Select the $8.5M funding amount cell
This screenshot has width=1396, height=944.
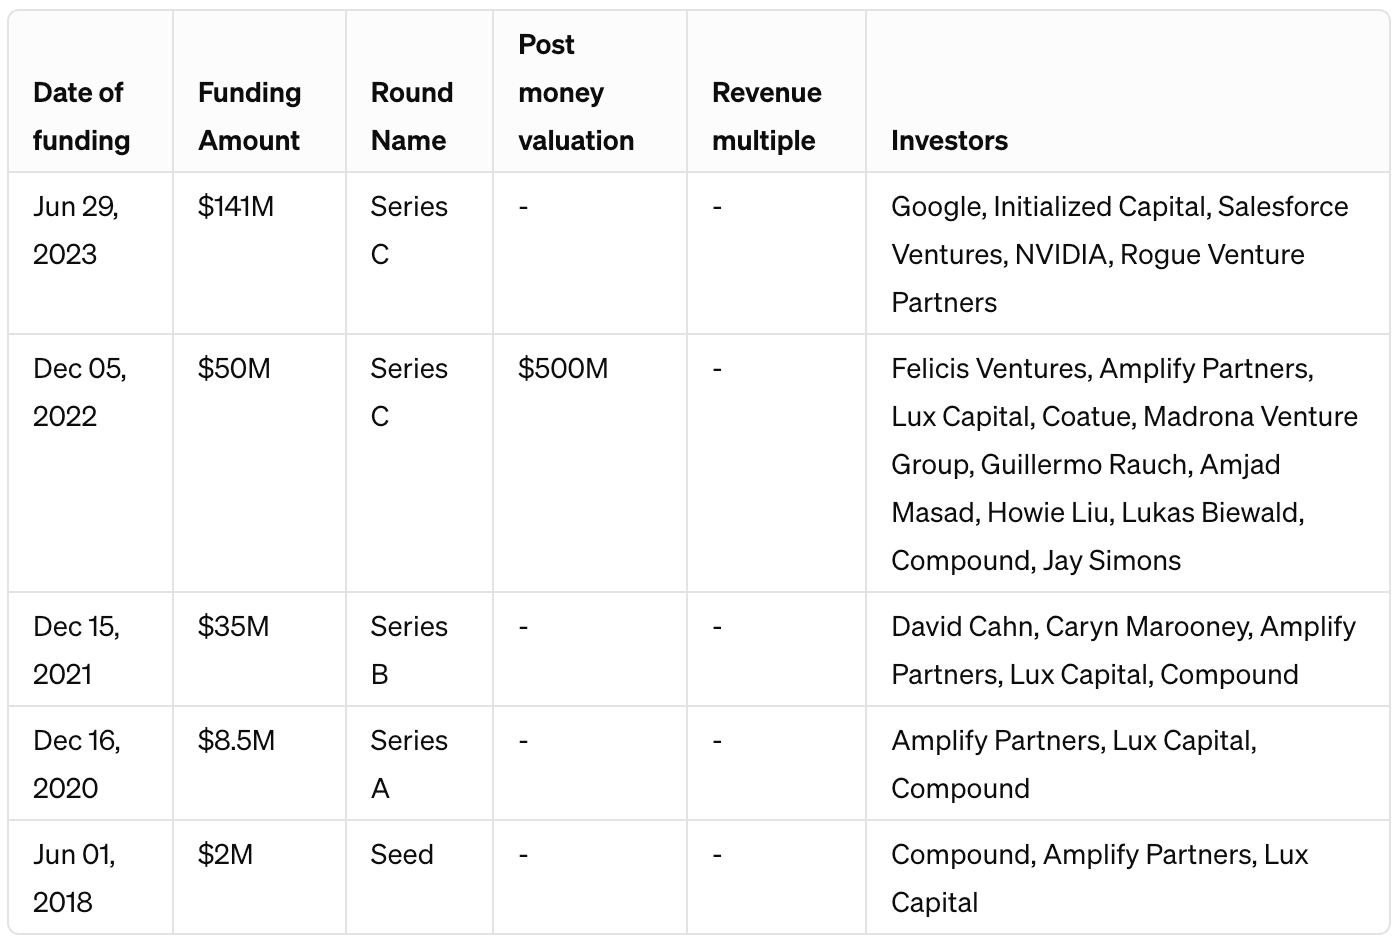pos(259,763)
